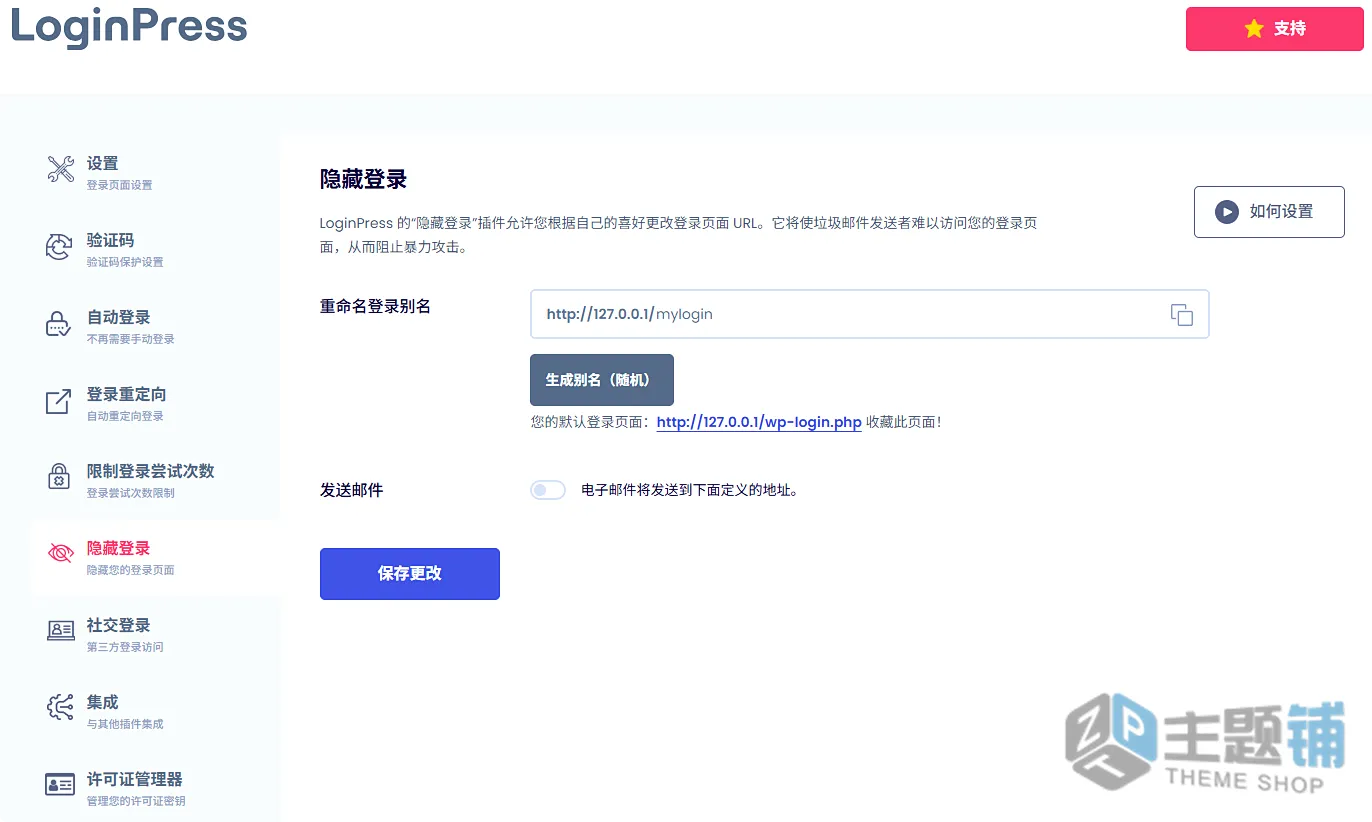This screenshot has height=822, width=1372.
Task: Open the http://127.0.0.1/wp-login.php link
Action: pyautogui.click(x=759, y=422)
